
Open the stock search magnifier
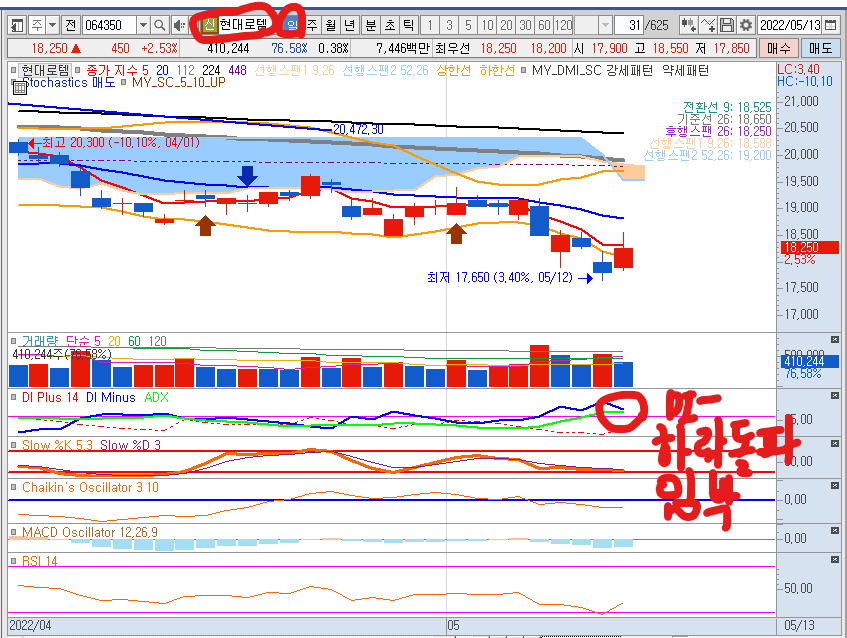[159, 25]
